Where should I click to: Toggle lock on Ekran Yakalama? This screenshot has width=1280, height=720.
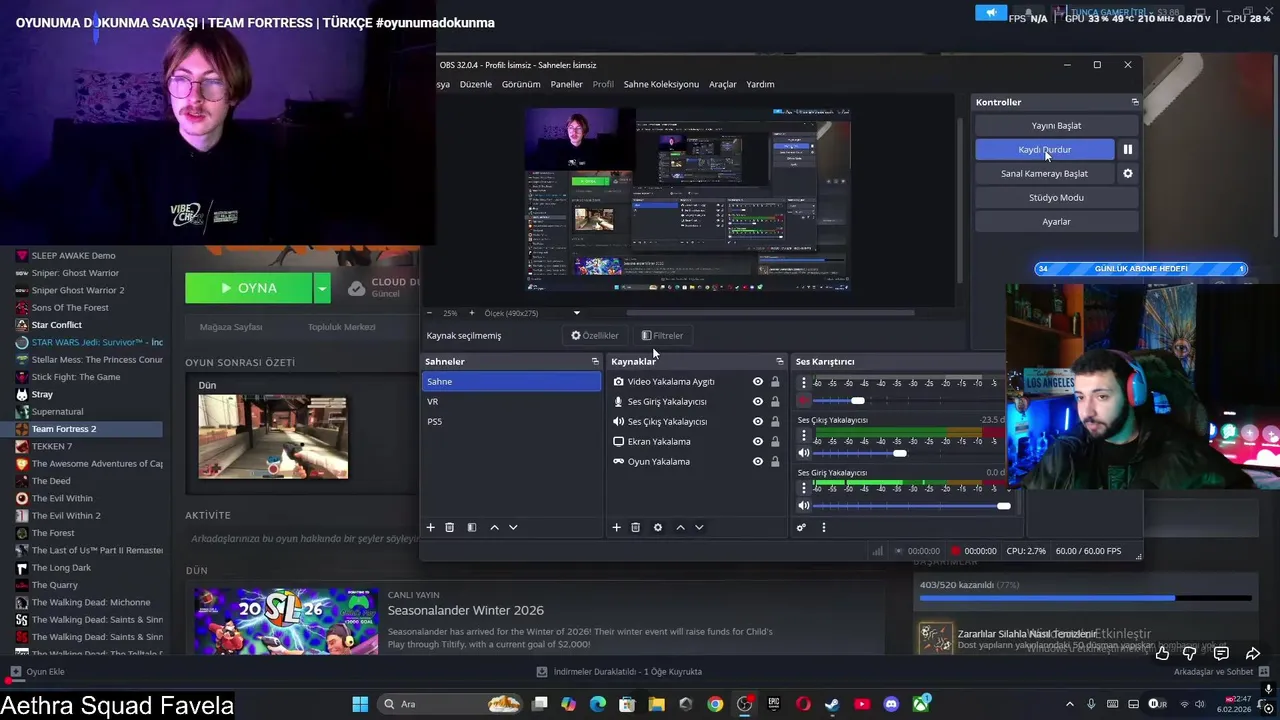click(775, 441)
